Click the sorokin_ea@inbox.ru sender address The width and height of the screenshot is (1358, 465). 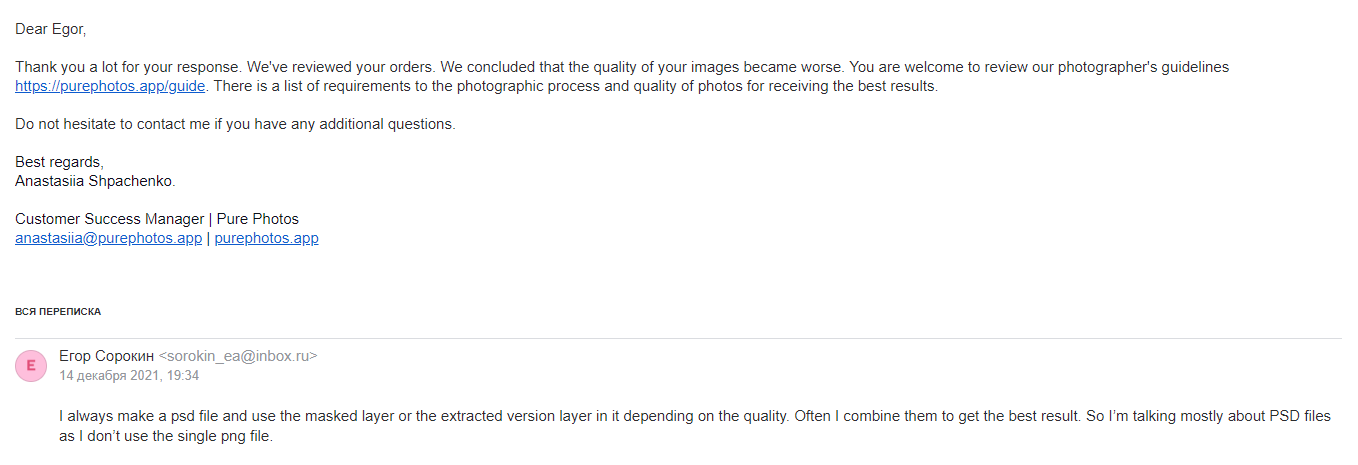point(238,356)
